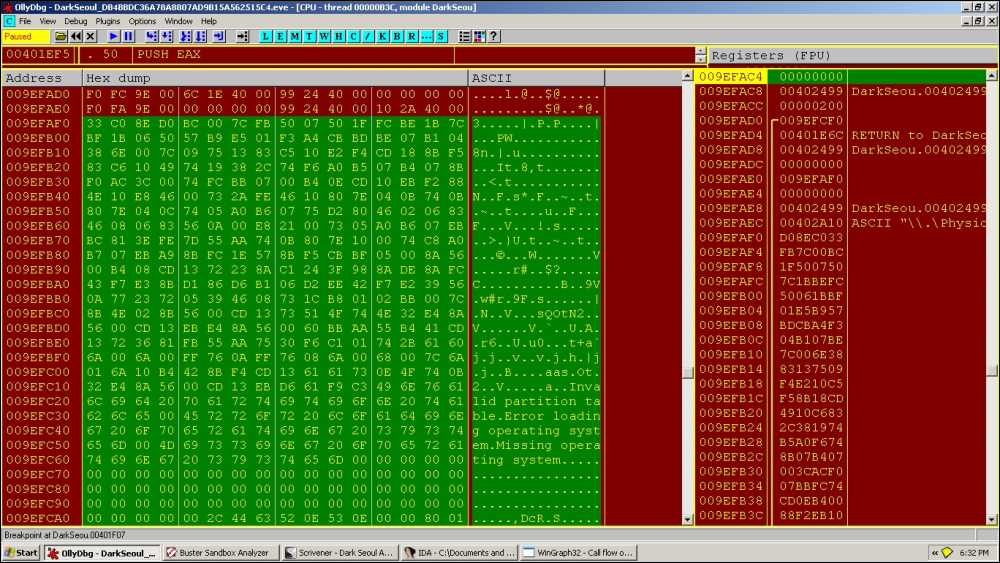1000x563 pixels.
Task: Switch to IDA taskbar item
Action: [459, 553]
